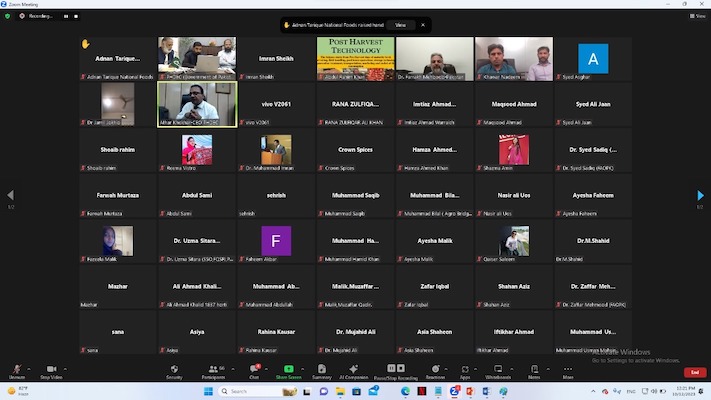Go to next page of participants
711x400 pixels.
click(700, 196)
